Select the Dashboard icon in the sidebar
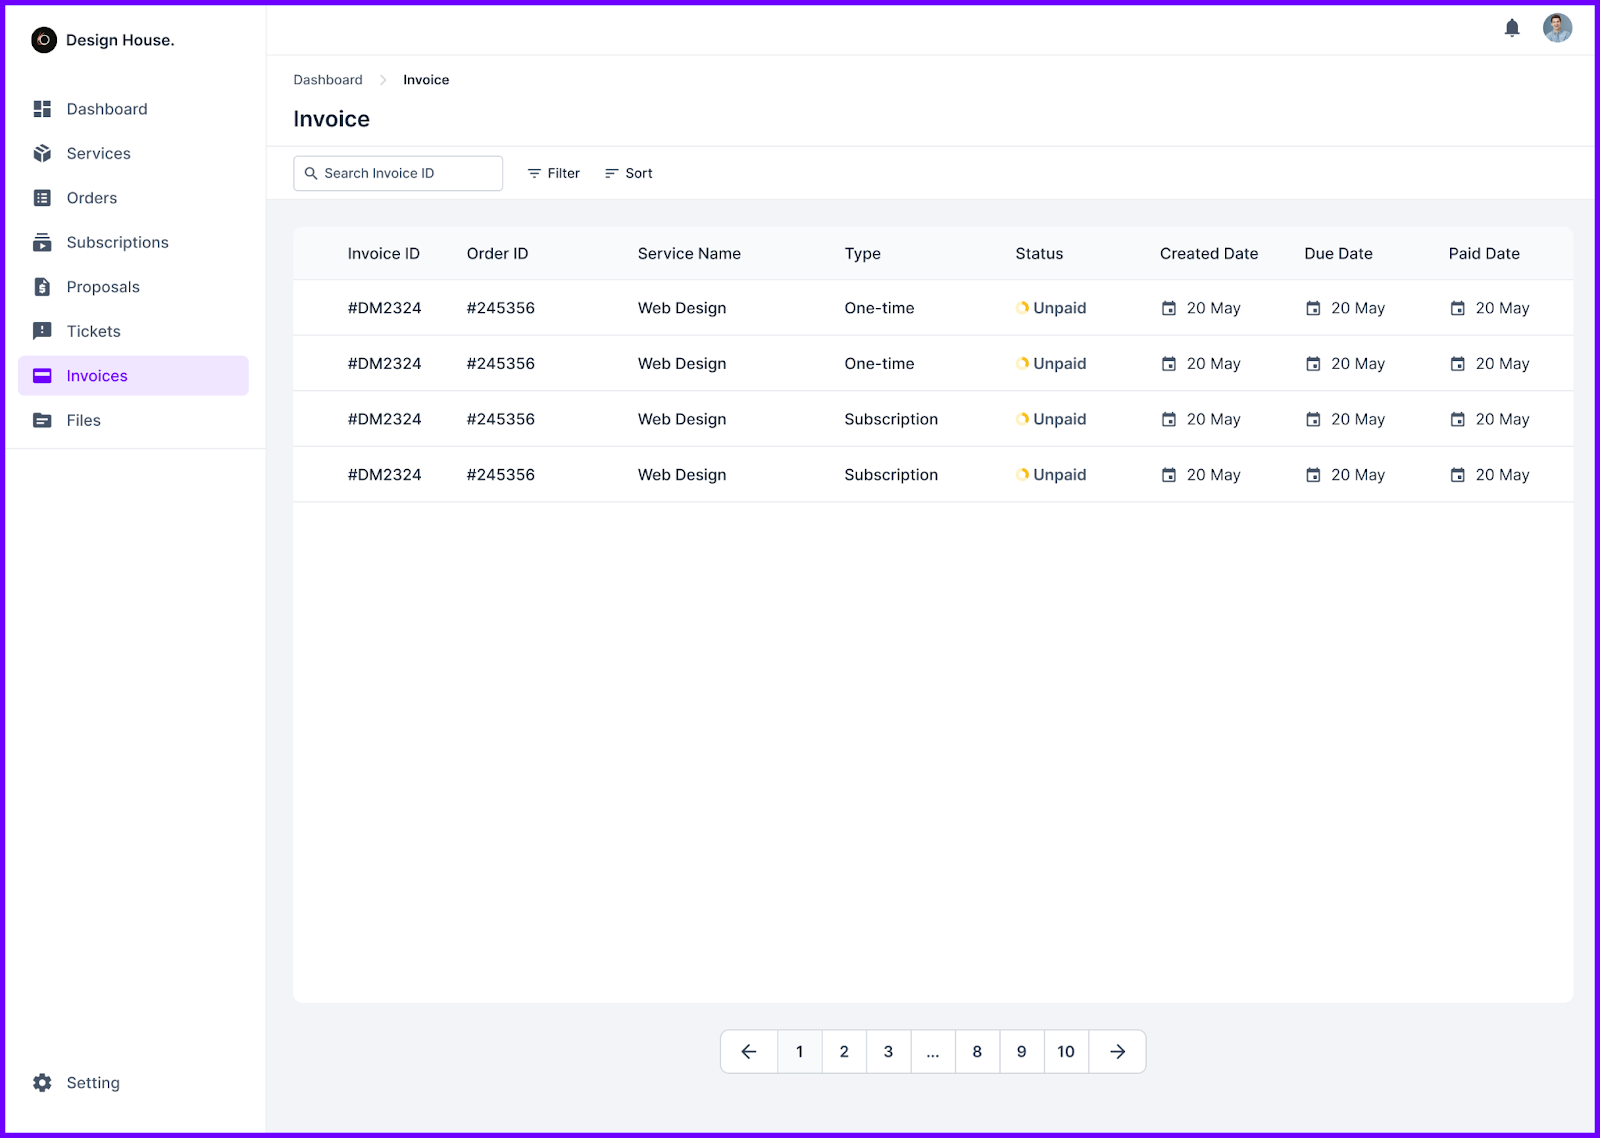Image resolution: width=1600 pixels, height=1138 pixels. (42, 109)
